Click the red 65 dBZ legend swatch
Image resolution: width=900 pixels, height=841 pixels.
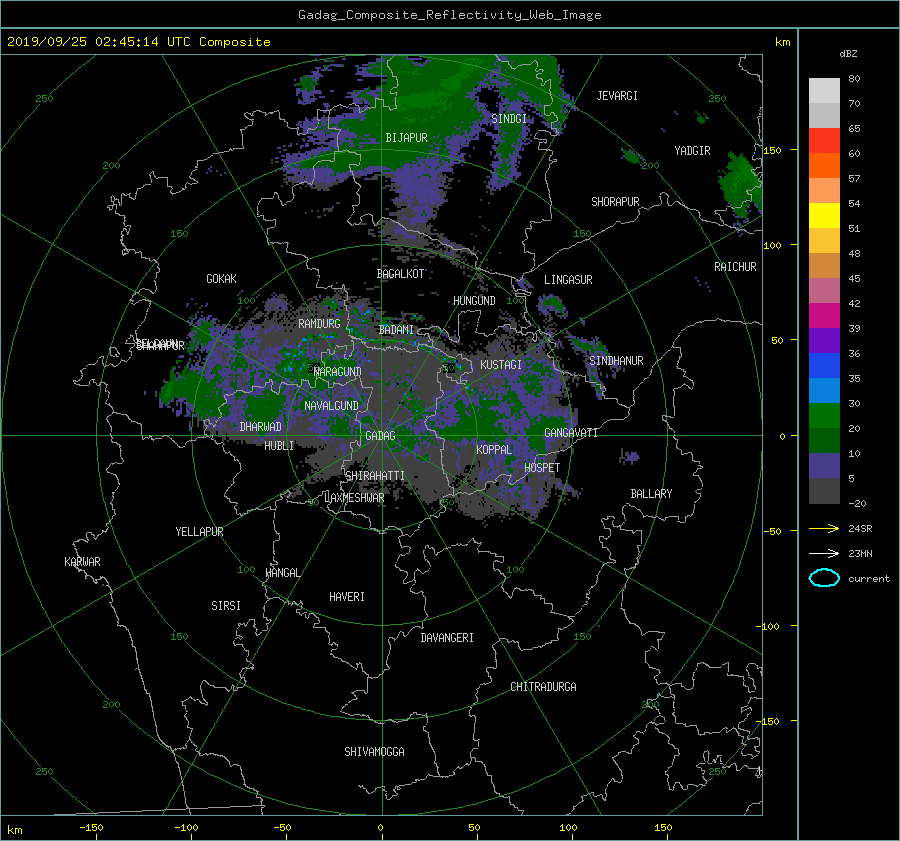click(x=824, y=140)
